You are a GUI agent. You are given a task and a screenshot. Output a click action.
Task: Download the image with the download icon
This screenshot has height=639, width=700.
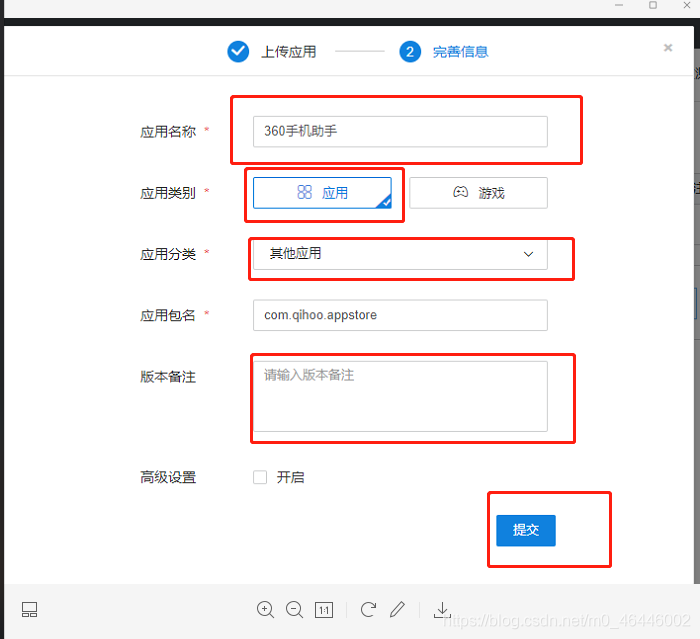pos(442,610)
